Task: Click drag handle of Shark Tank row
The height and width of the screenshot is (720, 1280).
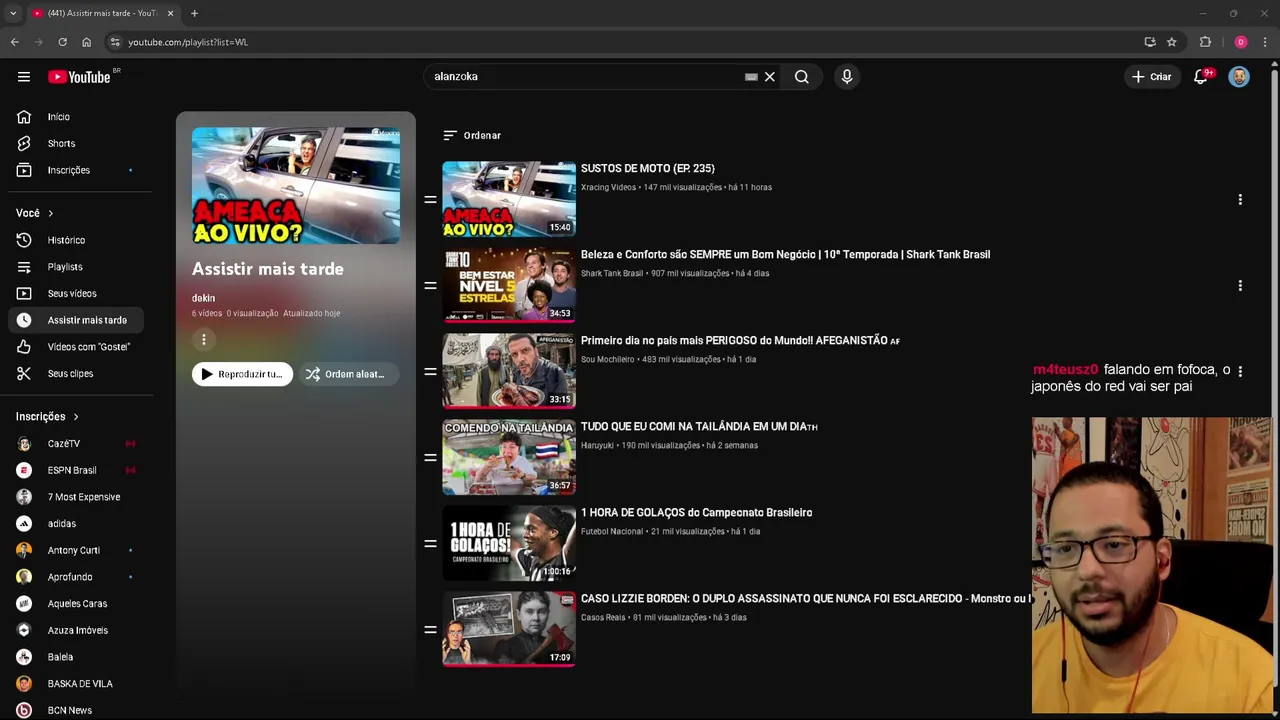Action: click(x=430, y=286)
